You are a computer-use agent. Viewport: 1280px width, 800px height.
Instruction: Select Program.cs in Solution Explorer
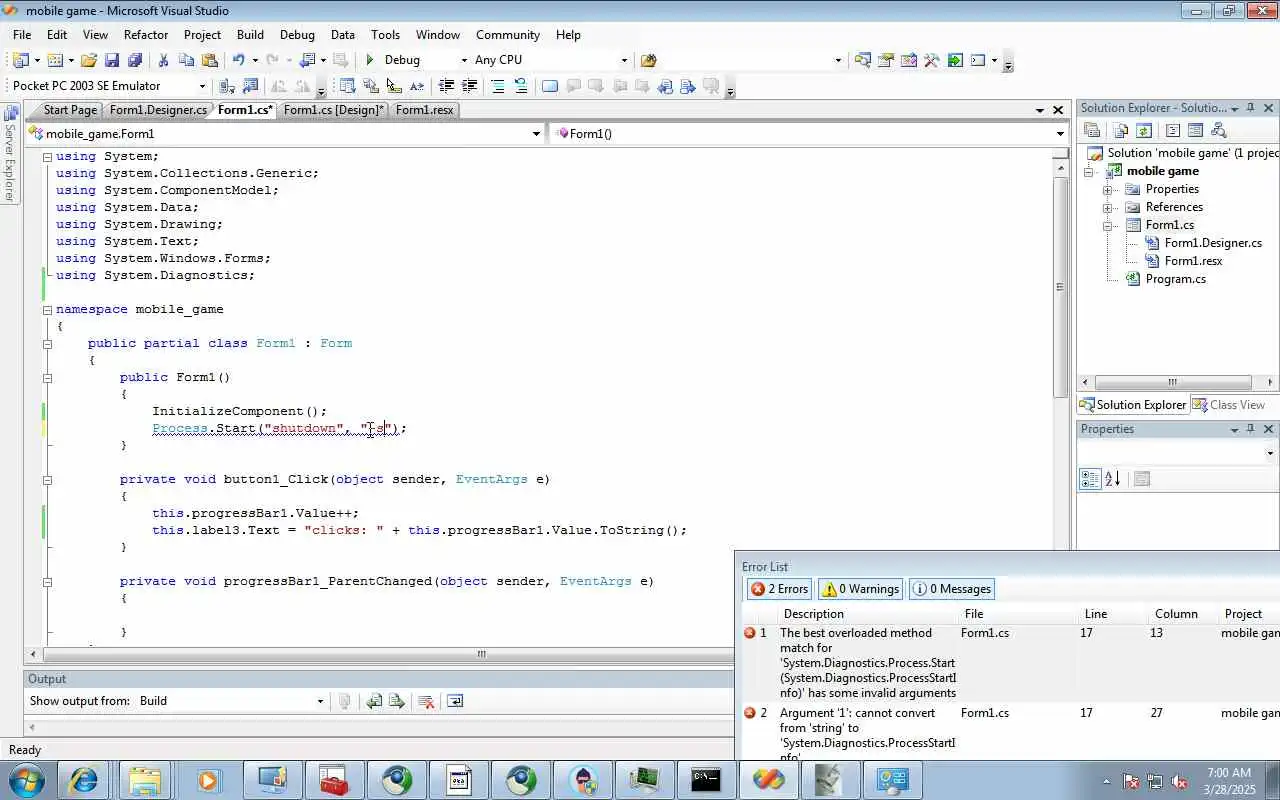[x=1175, y=279]
